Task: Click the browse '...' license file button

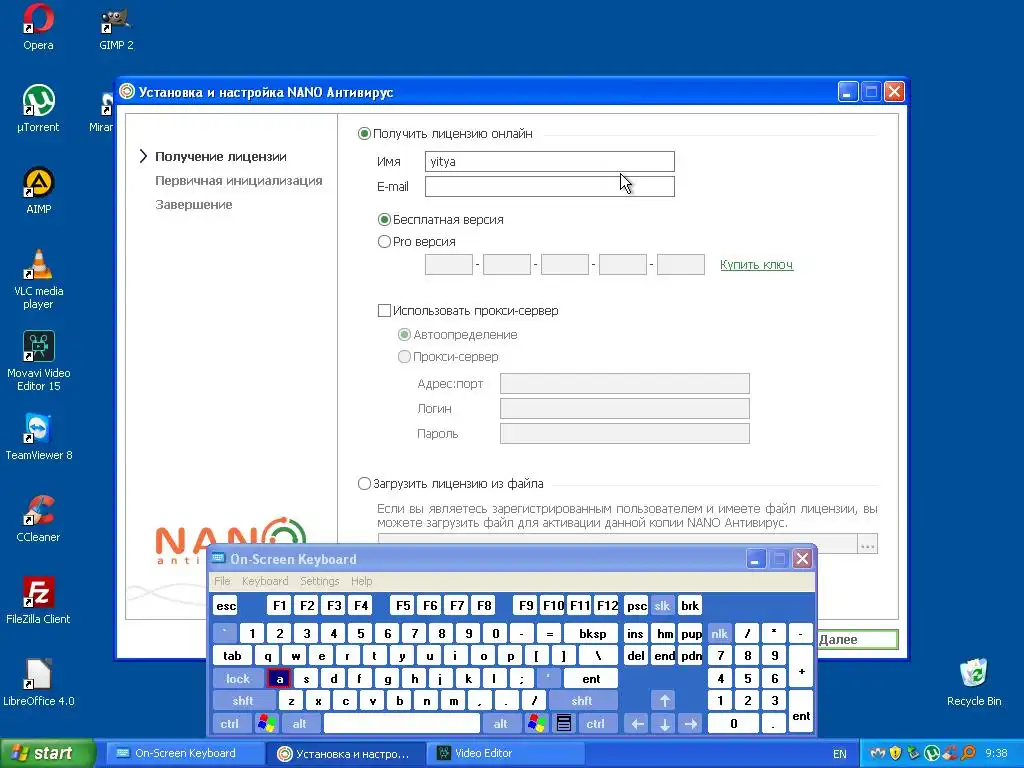Action: tap(867, 544)
